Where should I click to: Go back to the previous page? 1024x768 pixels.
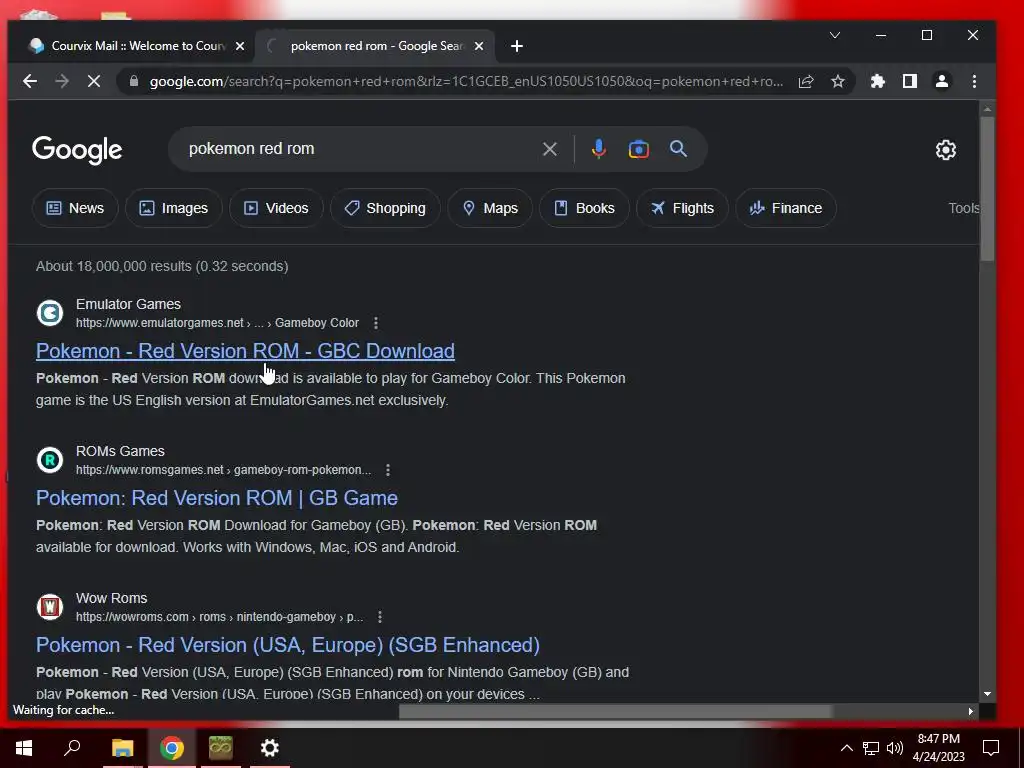coord(30,81)
